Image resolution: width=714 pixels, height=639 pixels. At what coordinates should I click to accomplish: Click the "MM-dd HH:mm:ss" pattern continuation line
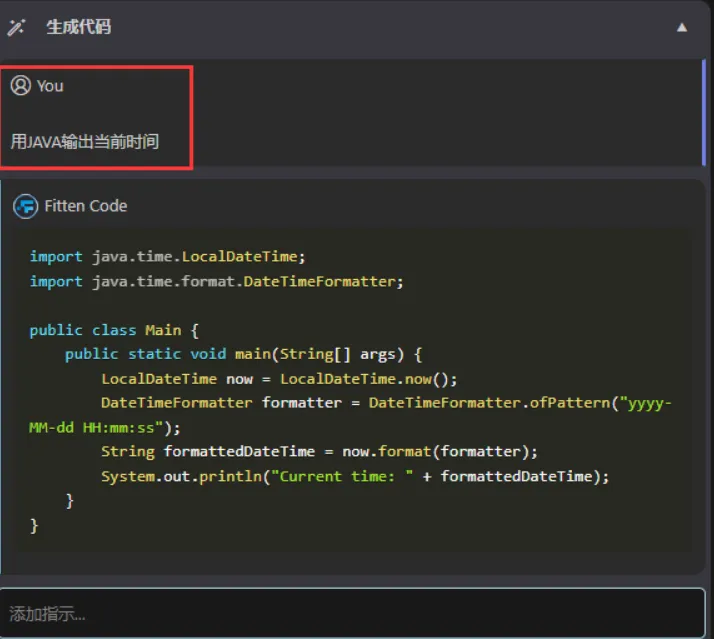coord(105,428)
